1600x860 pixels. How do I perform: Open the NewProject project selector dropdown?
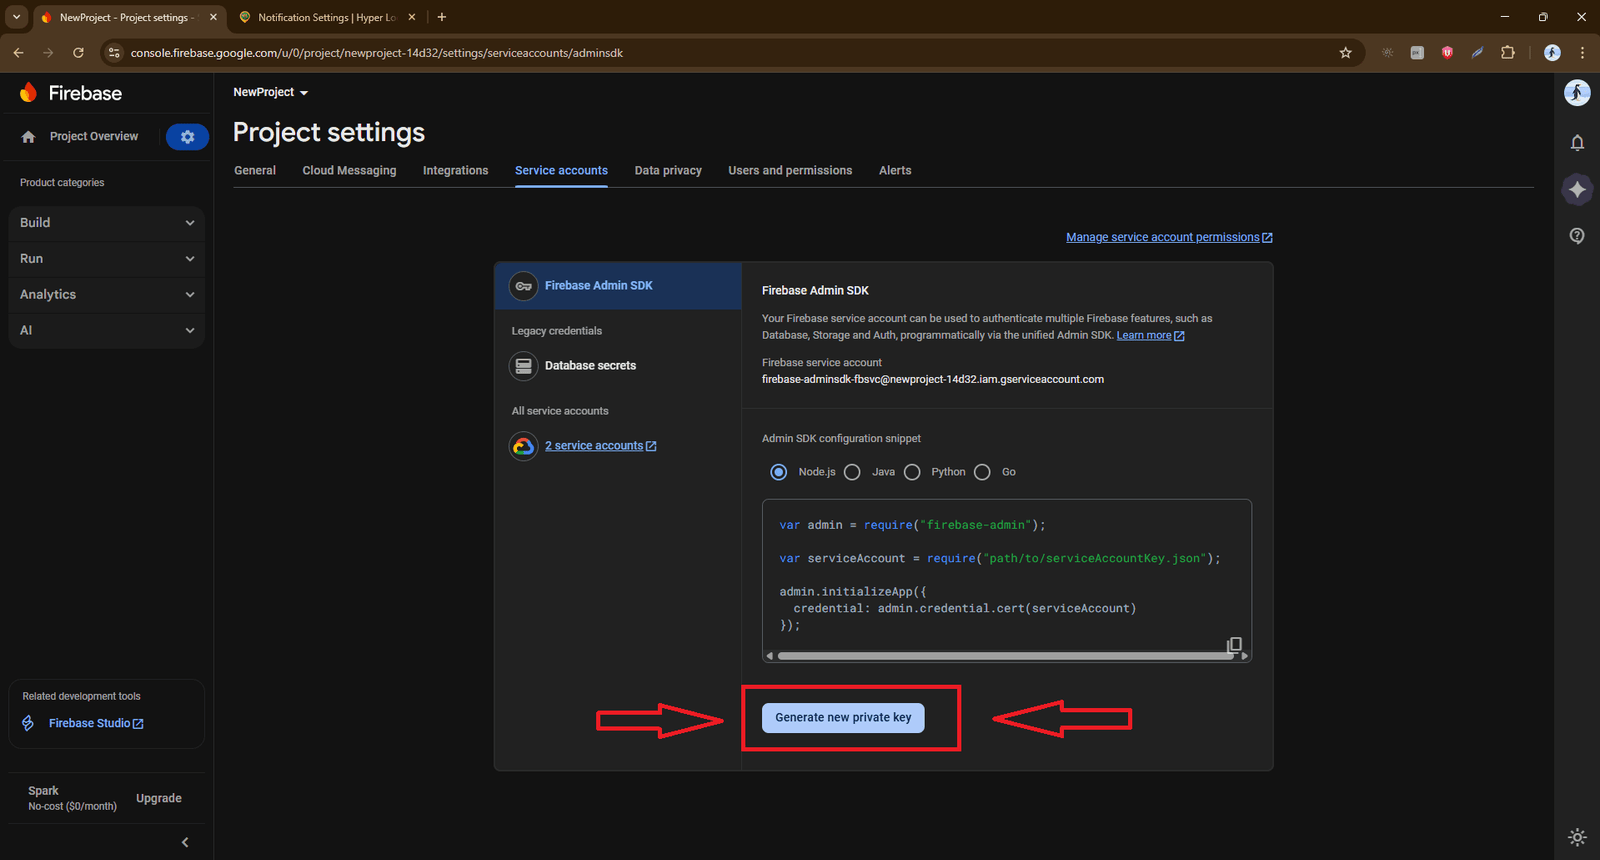pyautogui.click(x=270, y=92)
